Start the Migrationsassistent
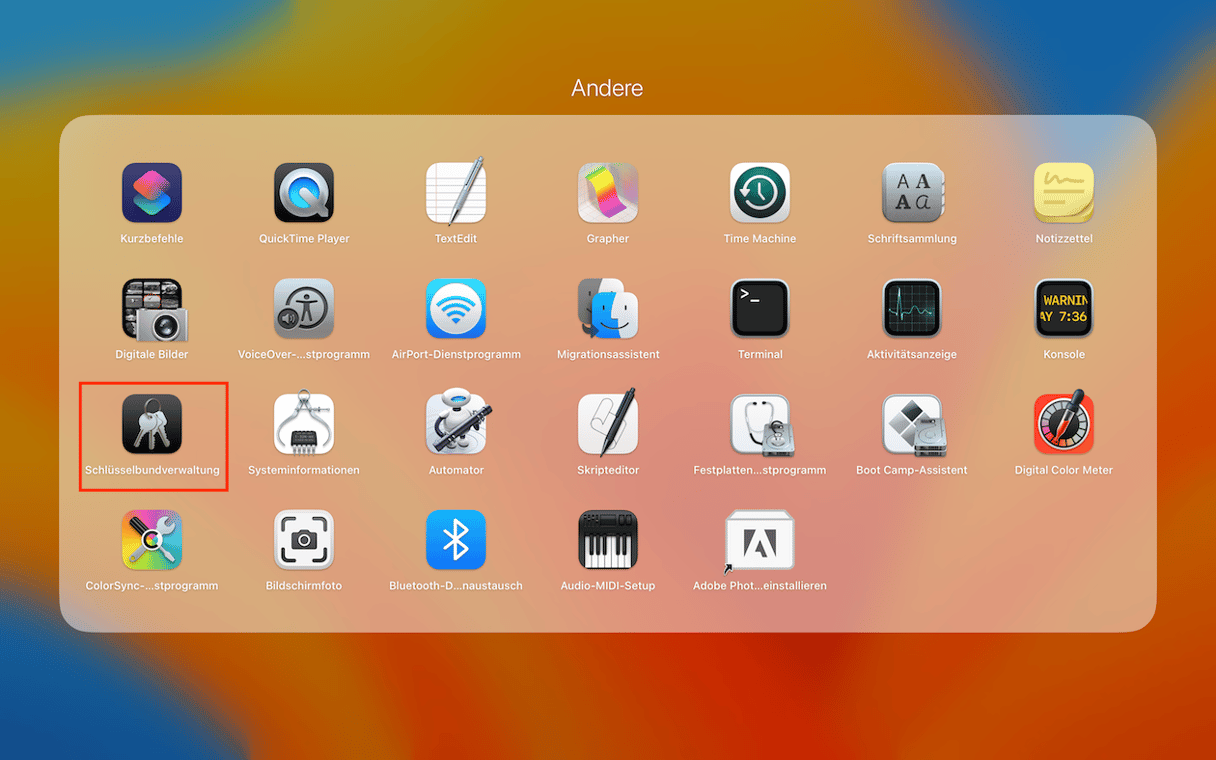The height and width of the screenshot is (760, 1216). (x=608, y=309)
